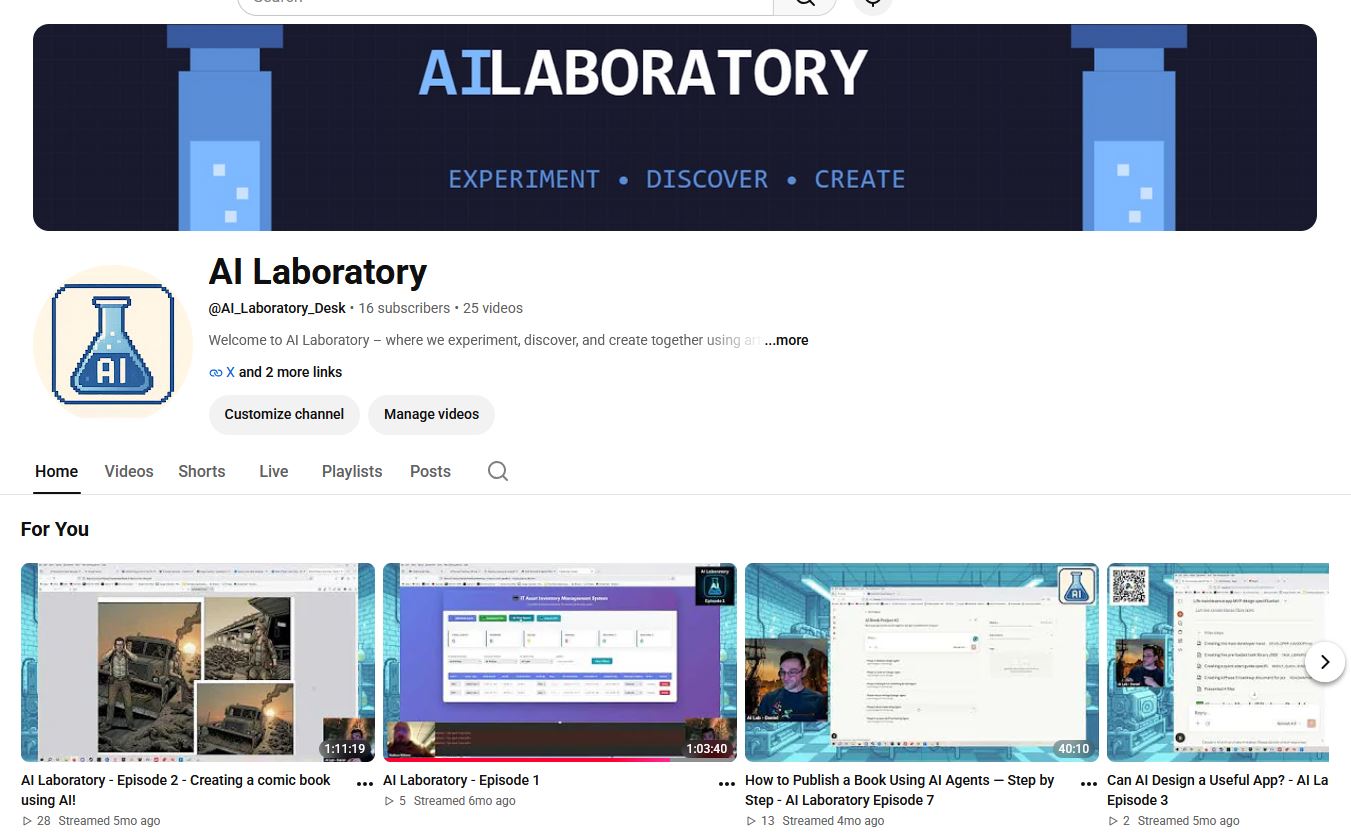Image resolution: width=1351 pixels, height=839 pixels.
Task: Click the 40:10 duration badge
Action: click(x=1073, y=748)
